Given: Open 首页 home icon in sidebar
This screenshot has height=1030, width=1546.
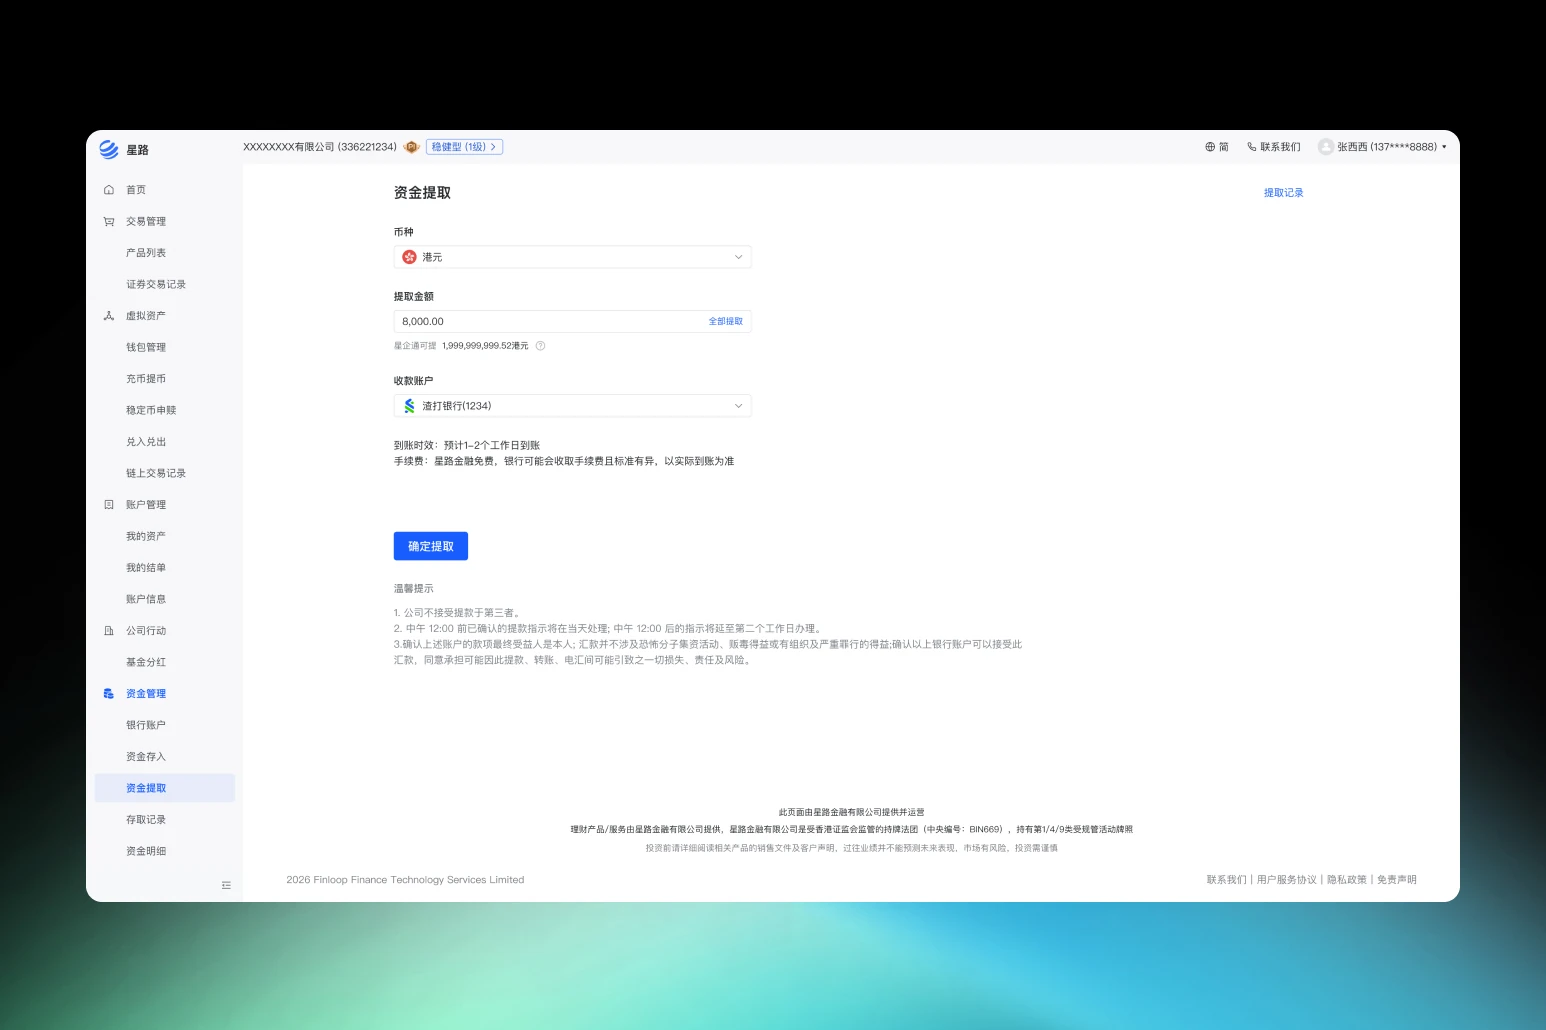Looking at the screenshot, I should click(x=109, y=190).
